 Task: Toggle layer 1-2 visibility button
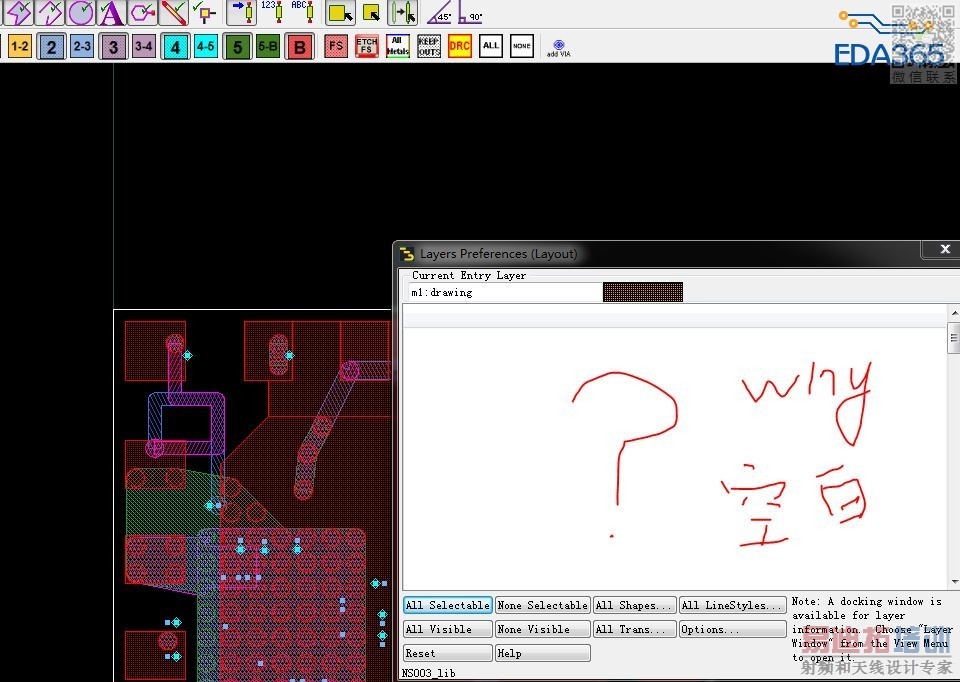[20, 47]
